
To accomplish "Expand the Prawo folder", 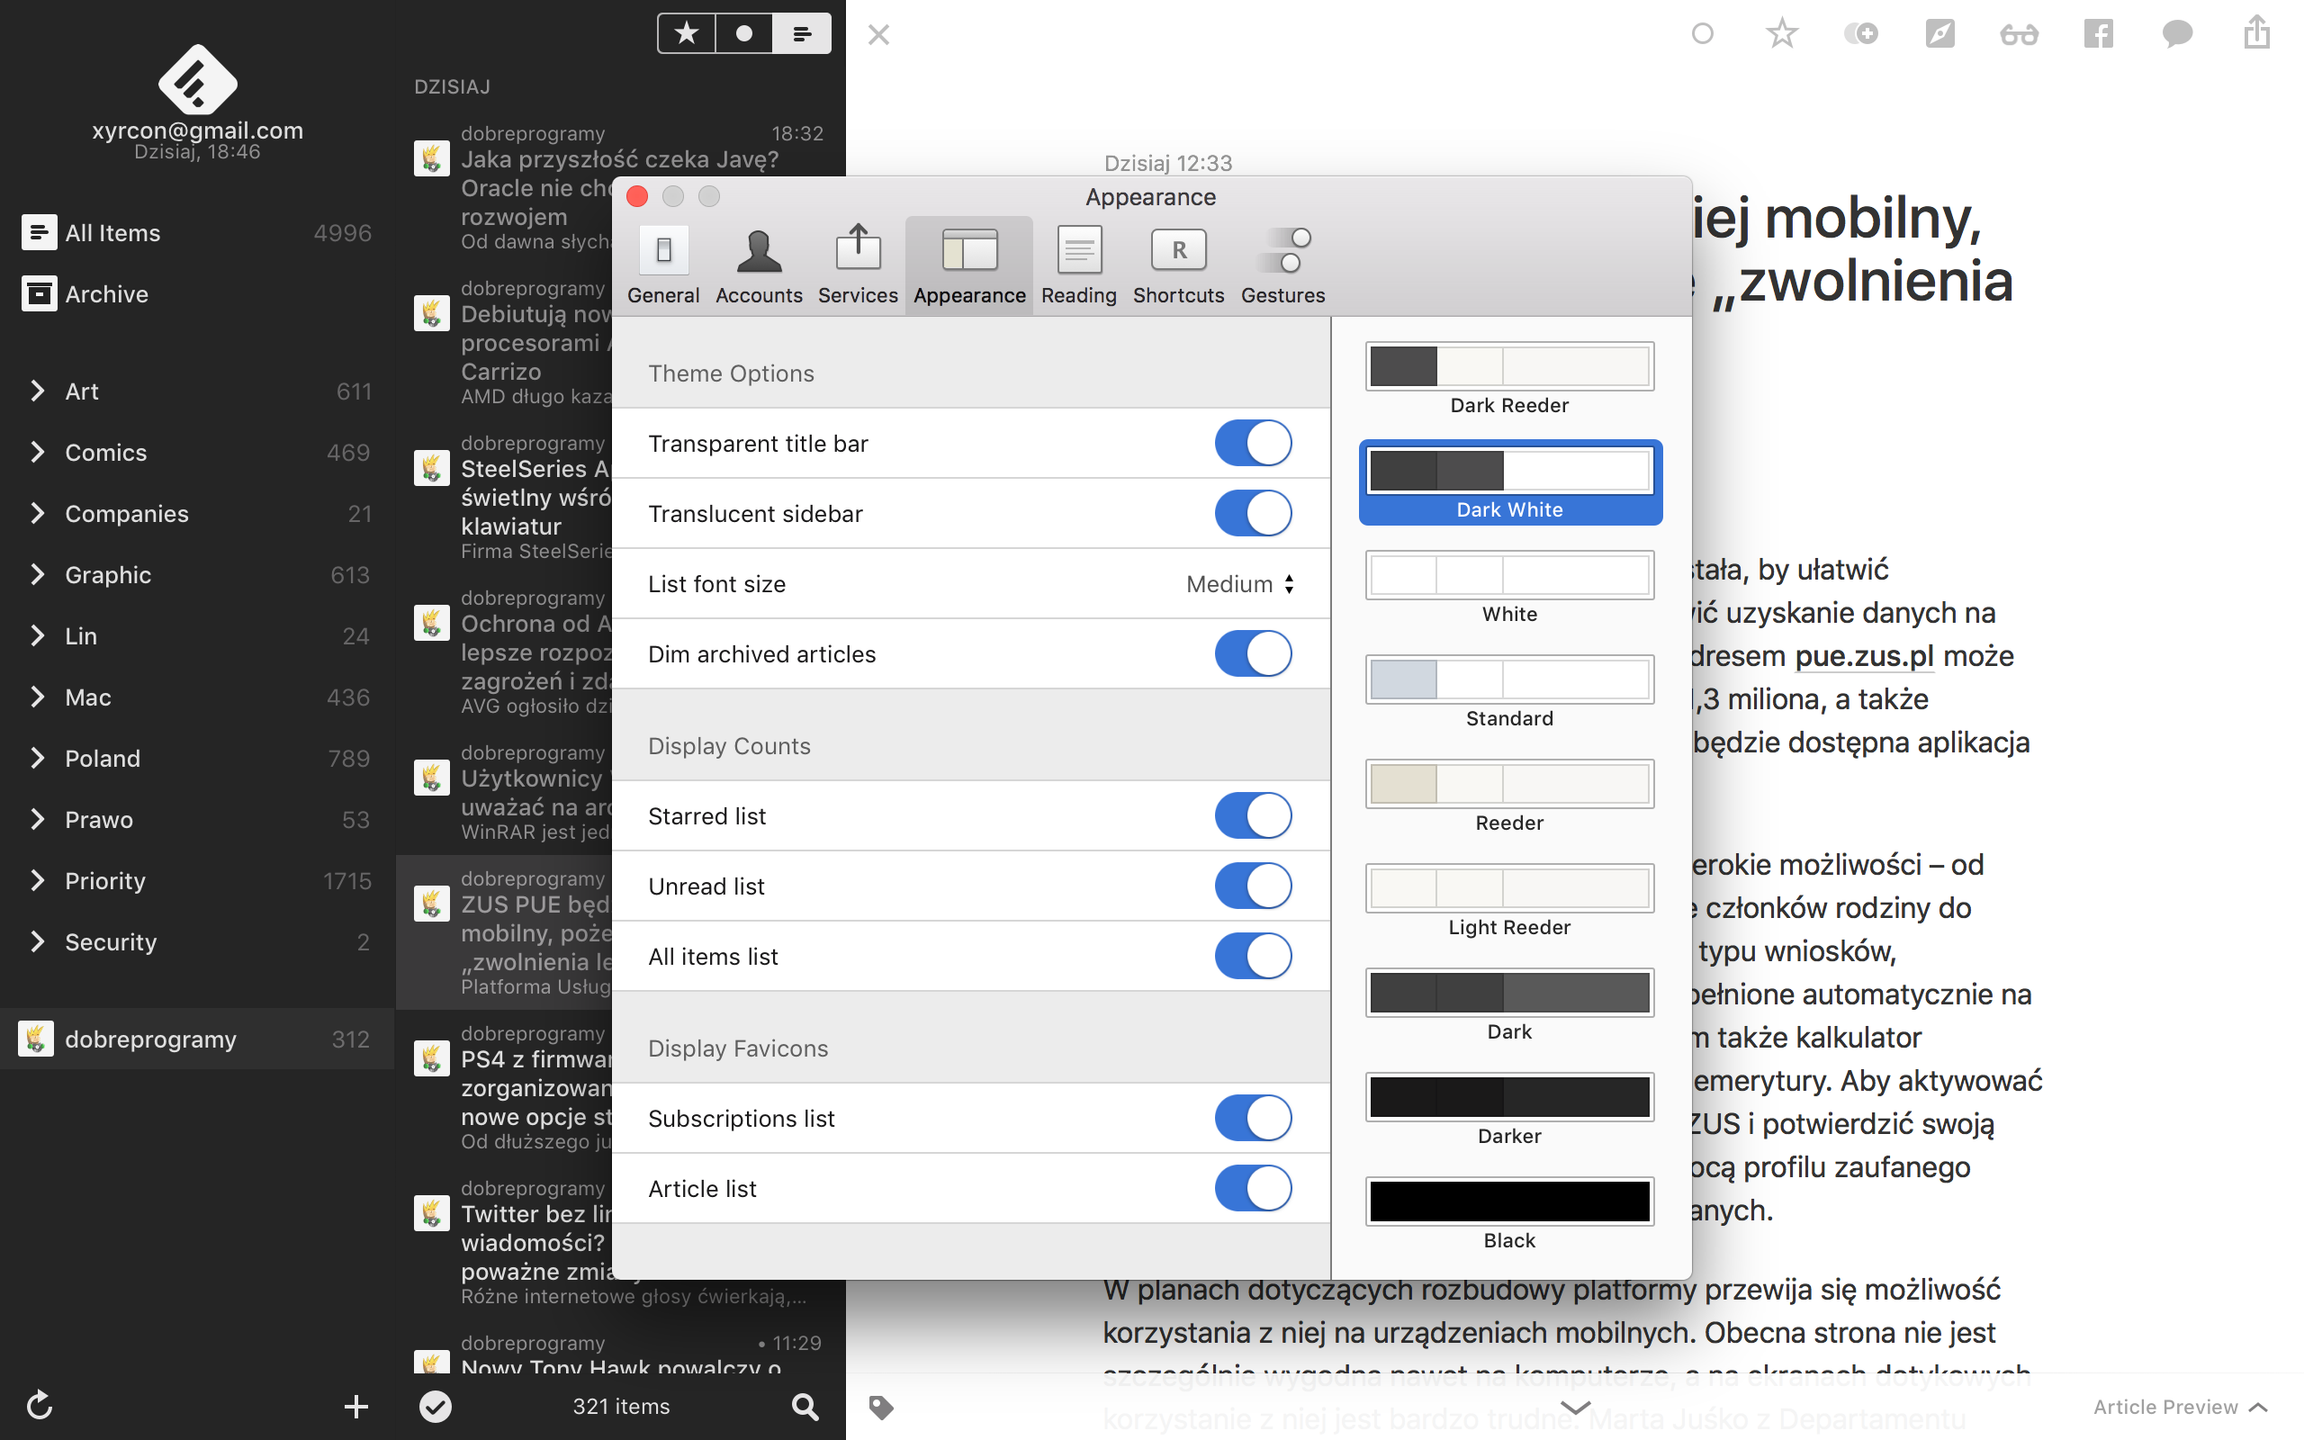I will point(38,819).
